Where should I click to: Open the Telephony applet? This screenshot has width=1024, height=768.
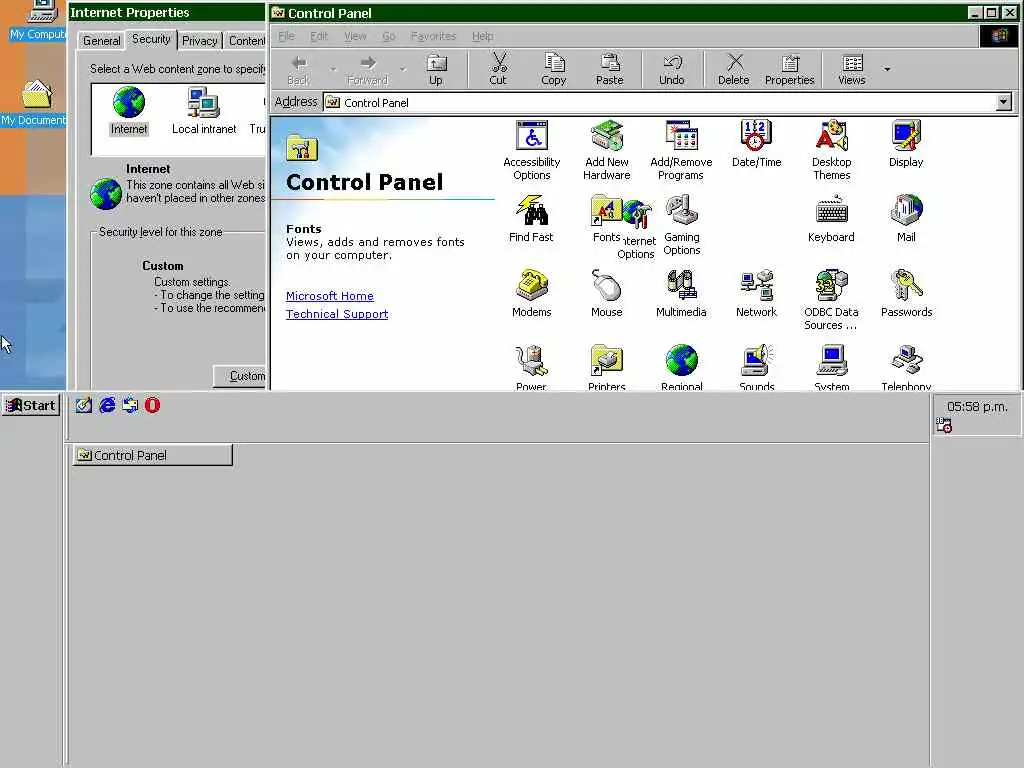[x=906, y=367]
